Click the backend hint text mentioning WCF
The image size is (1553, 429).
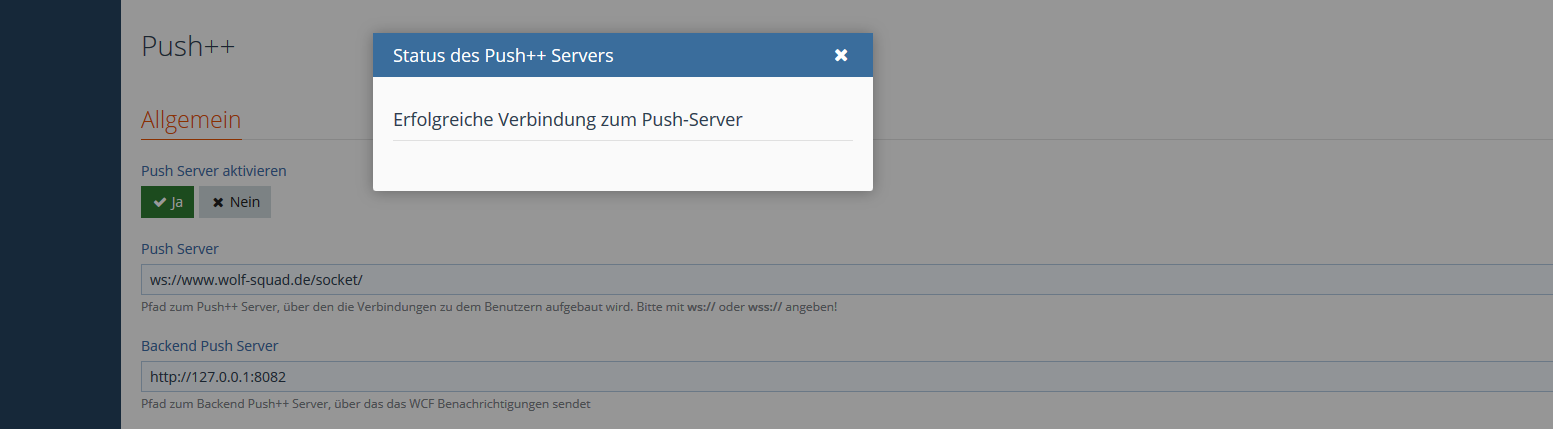tap(366, 404)
